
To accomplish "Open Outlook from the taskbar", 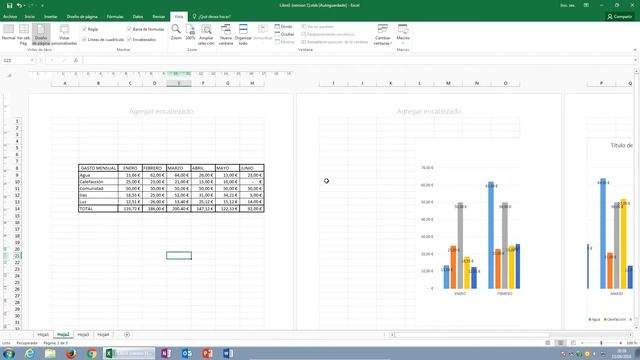I will (187, 353).
